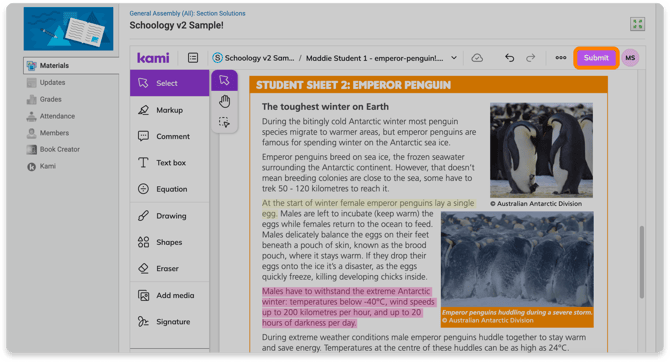Open Grades in Schoology sidebar
The width and height of the screenshot is (670, 362).
click(50, 99)
